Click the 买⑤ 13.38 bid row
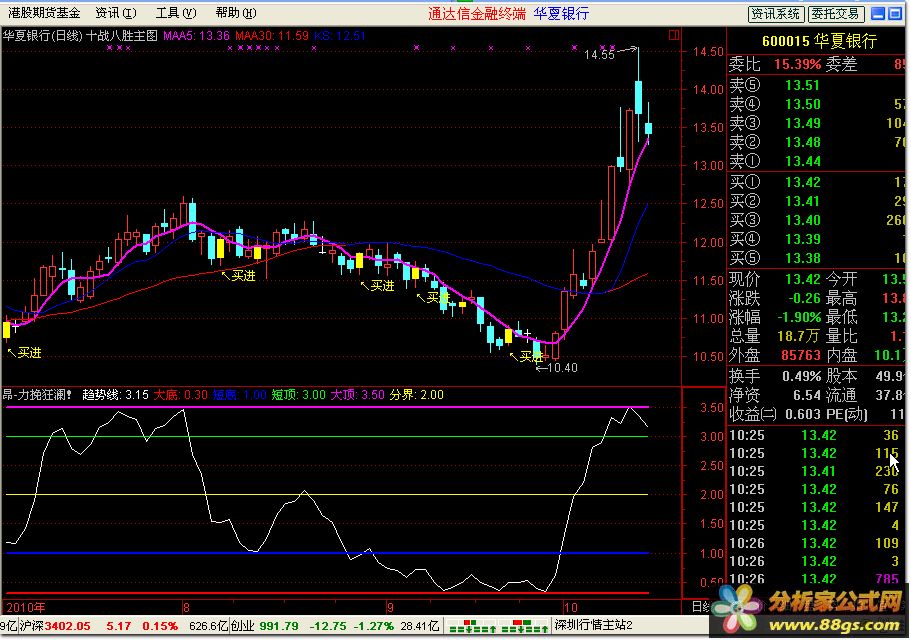Image resolution: width=911 pixels, height=640 pixels. [816, 258]
